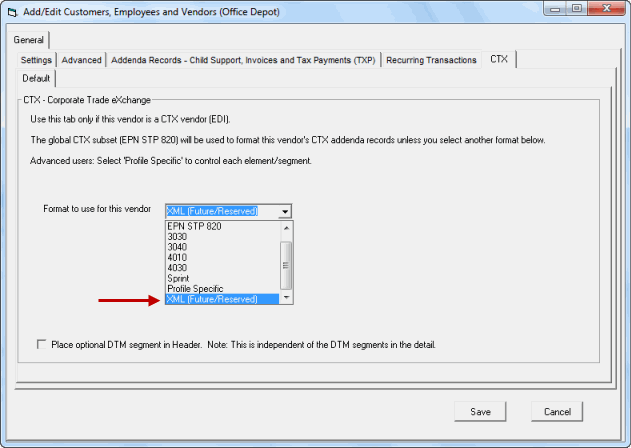This screenshot has width=631, height=448.
Task: Select the Default sub-tab
Action: pyautogui.click(x=36, y=78)
